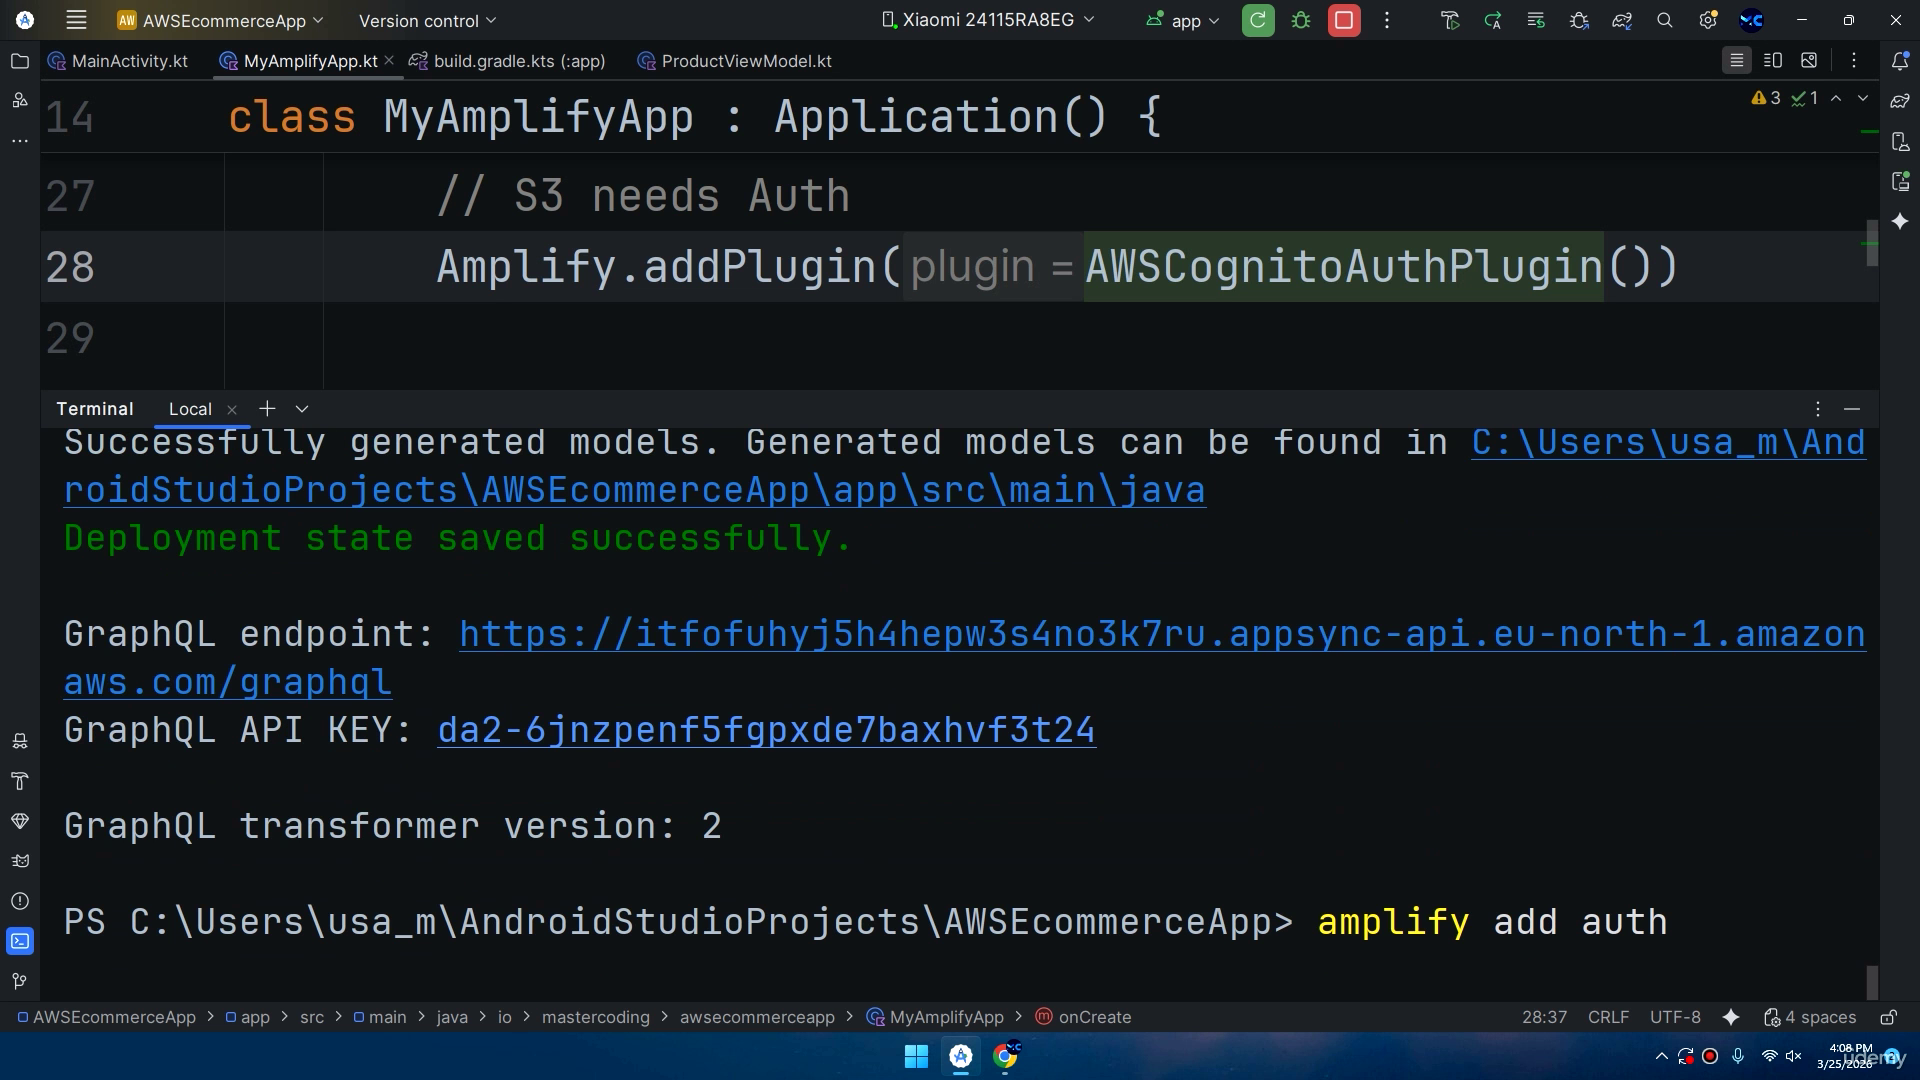This screenshot has width=1920, height=1080.
Task: Close the MyAmplifyApp.kt tab
Action: [x=389, y=61]
